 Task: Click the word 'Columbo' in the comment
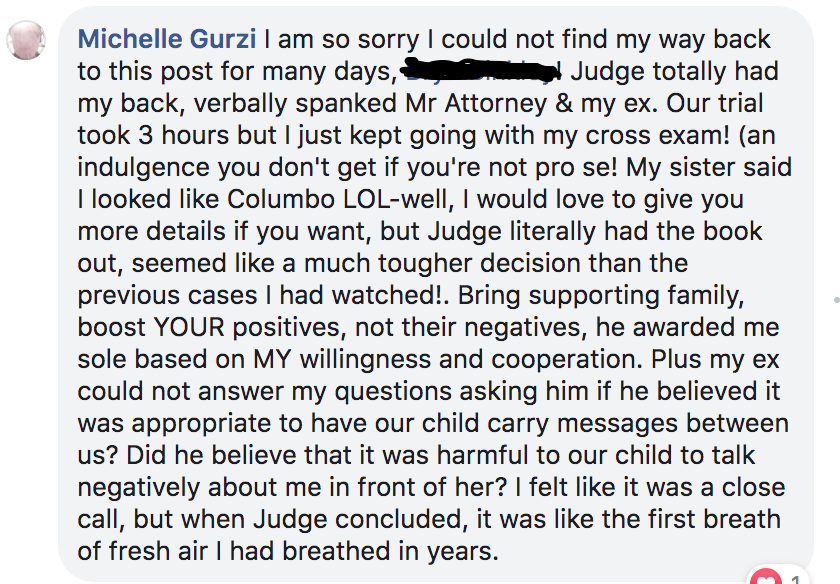tap(281, 199)
